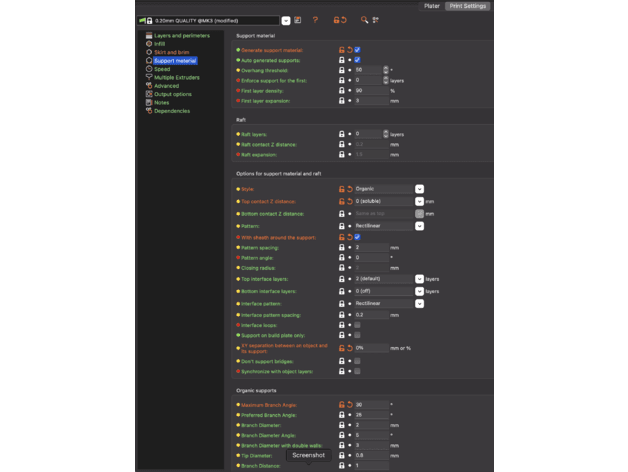
Task: Toggle Generate support material checkbox
Action: point(357,50)
